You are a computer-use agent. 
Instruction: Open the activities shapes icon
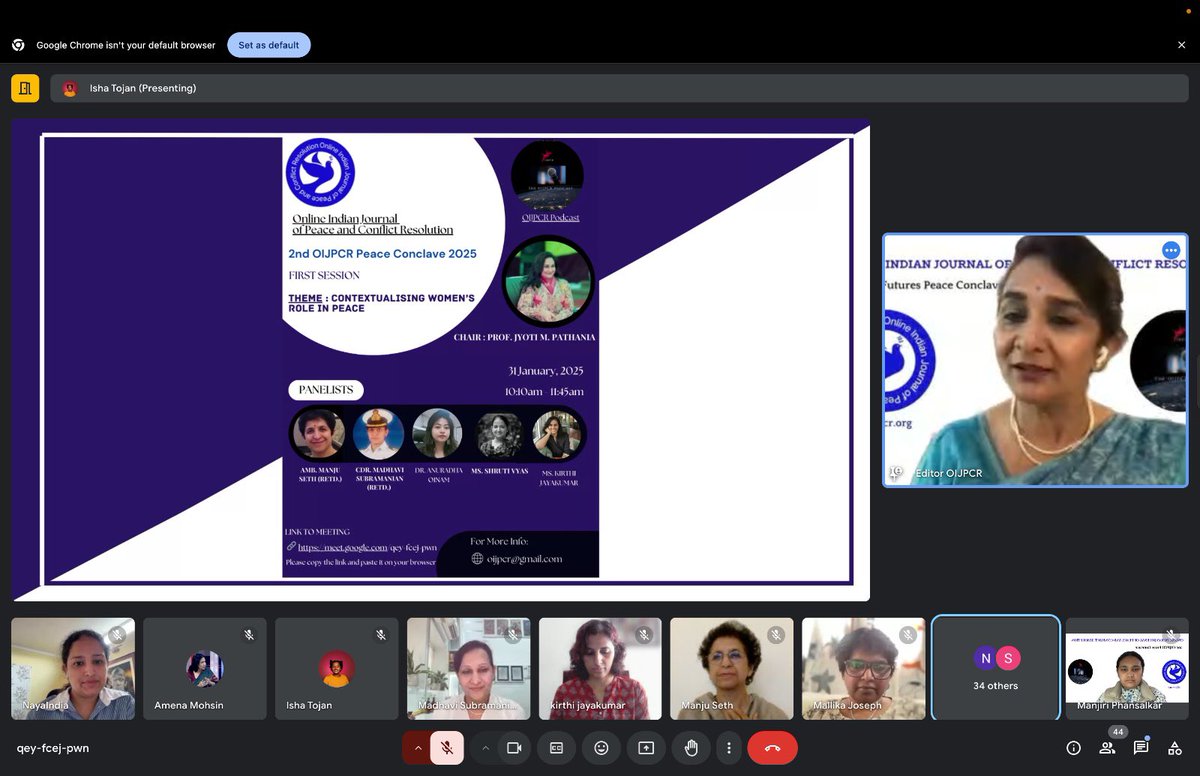1175,748
